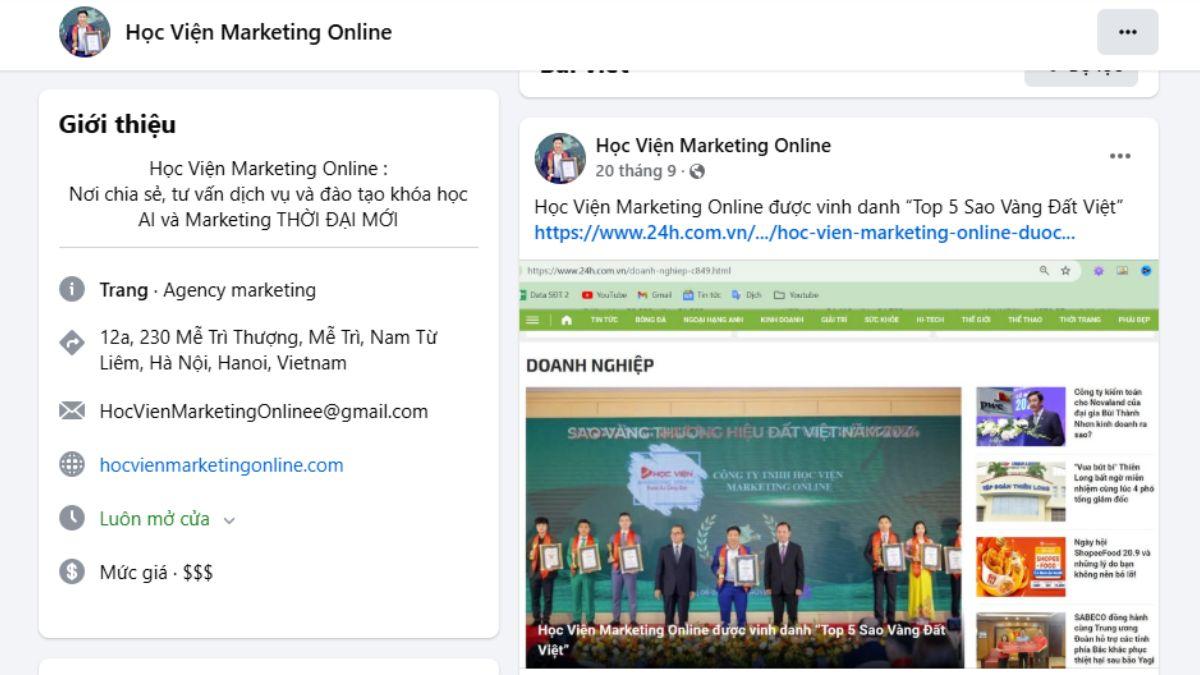Click the location arrow icon beside the address
This screenshot has height=675, width=1200.
[72, 343]
